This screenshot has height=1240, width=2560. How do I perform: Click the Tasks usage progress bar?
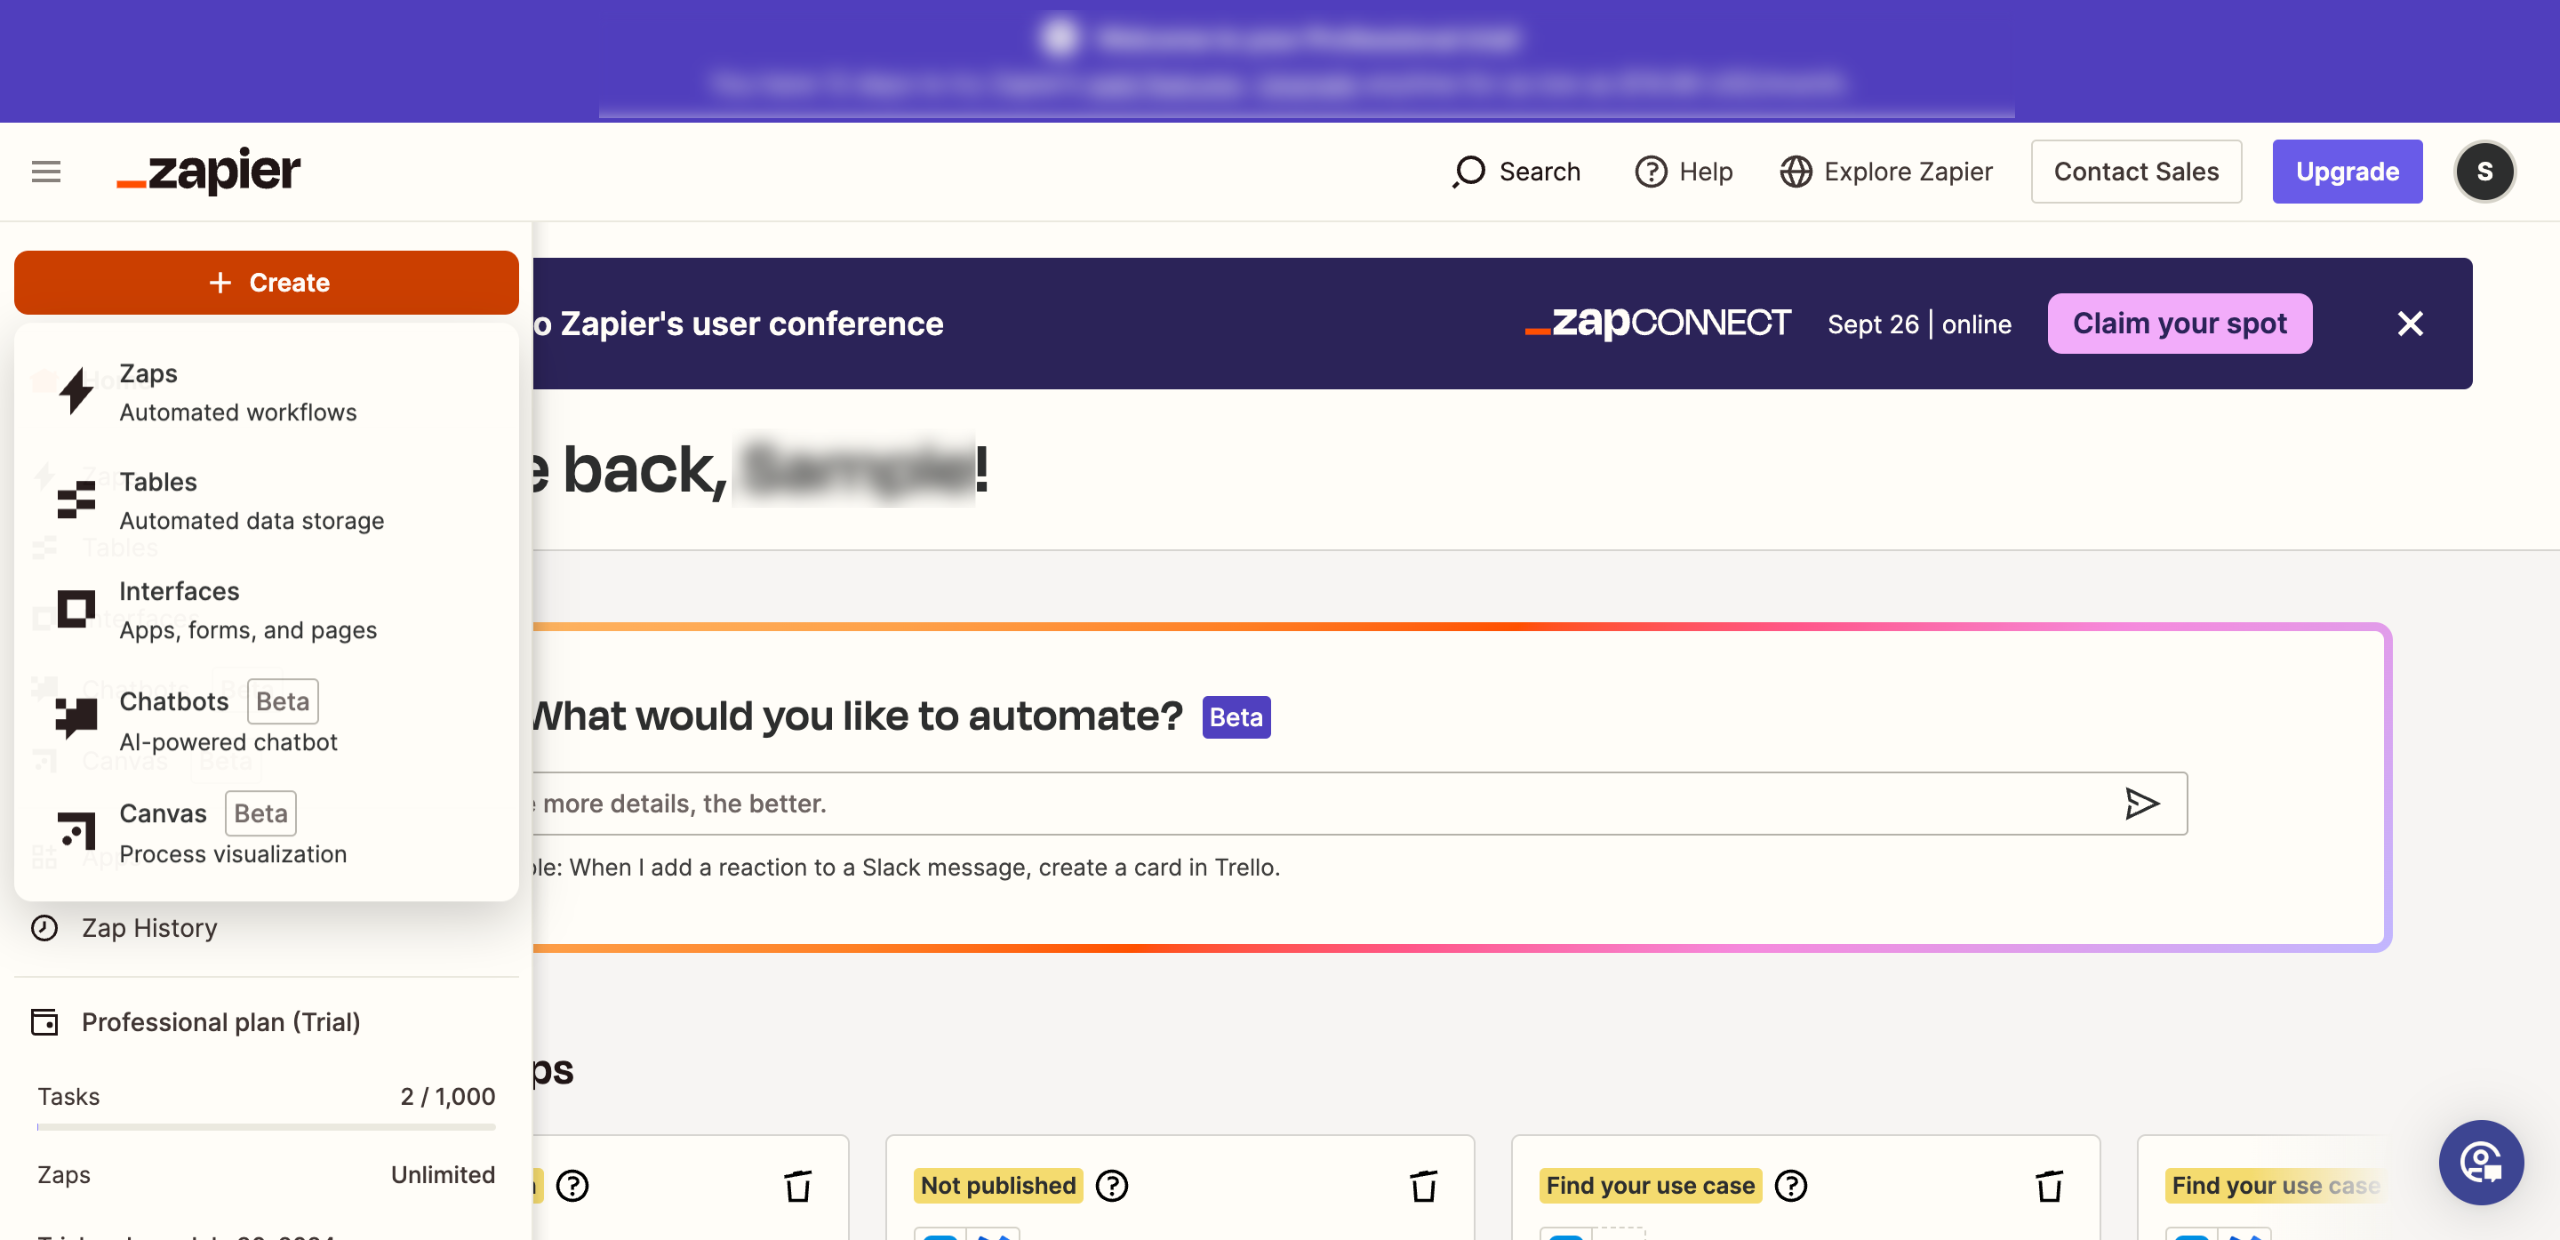click(x=266, y=1127)
